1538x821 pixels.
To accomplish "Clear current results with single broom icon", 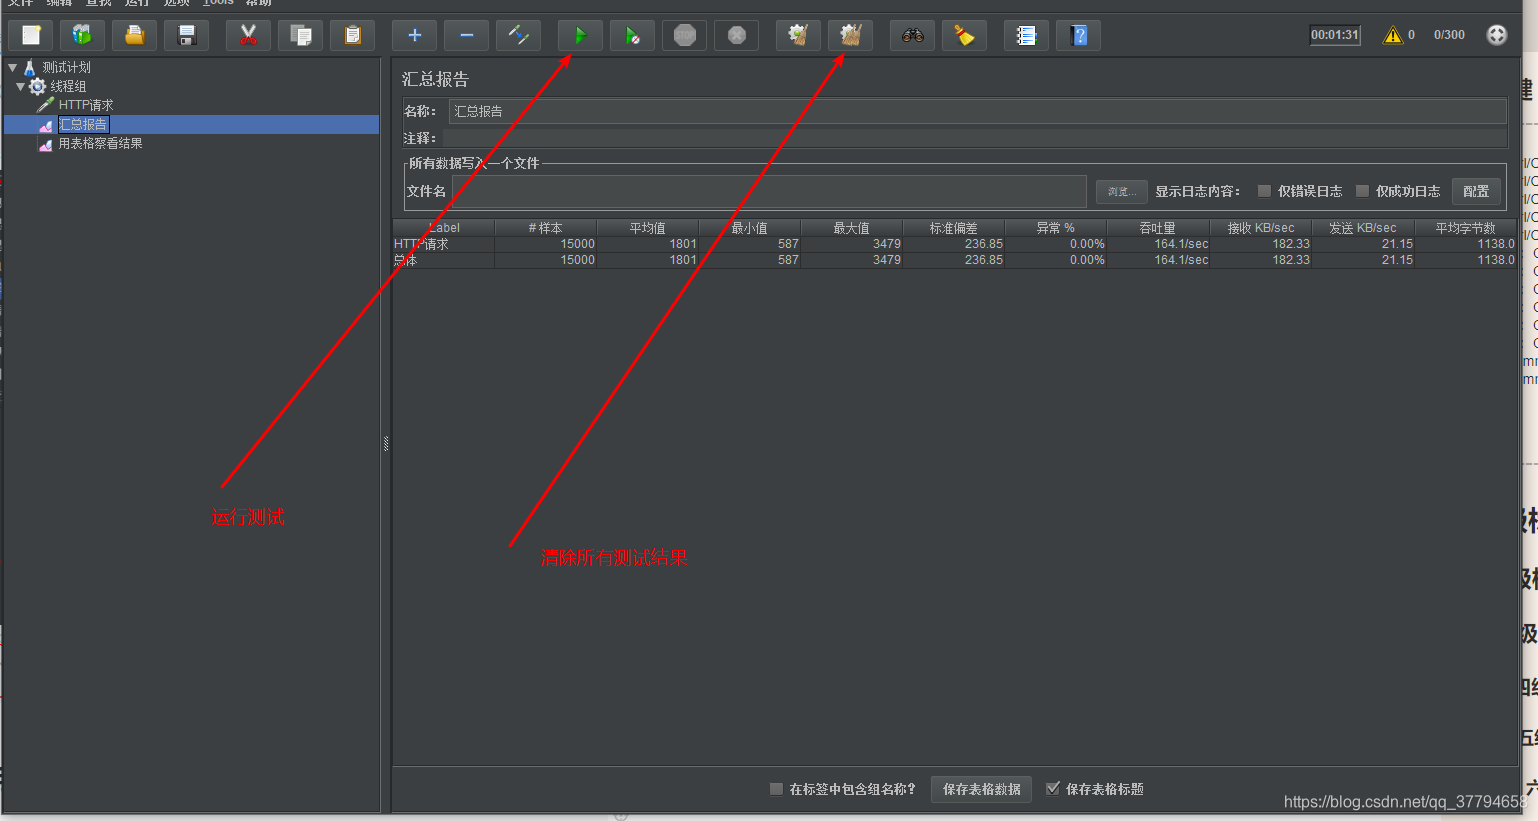I will coord(799,36).
